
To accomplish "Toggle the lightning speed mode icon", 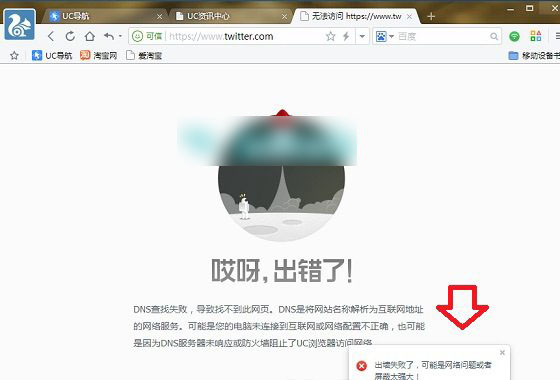I will 346,36.
